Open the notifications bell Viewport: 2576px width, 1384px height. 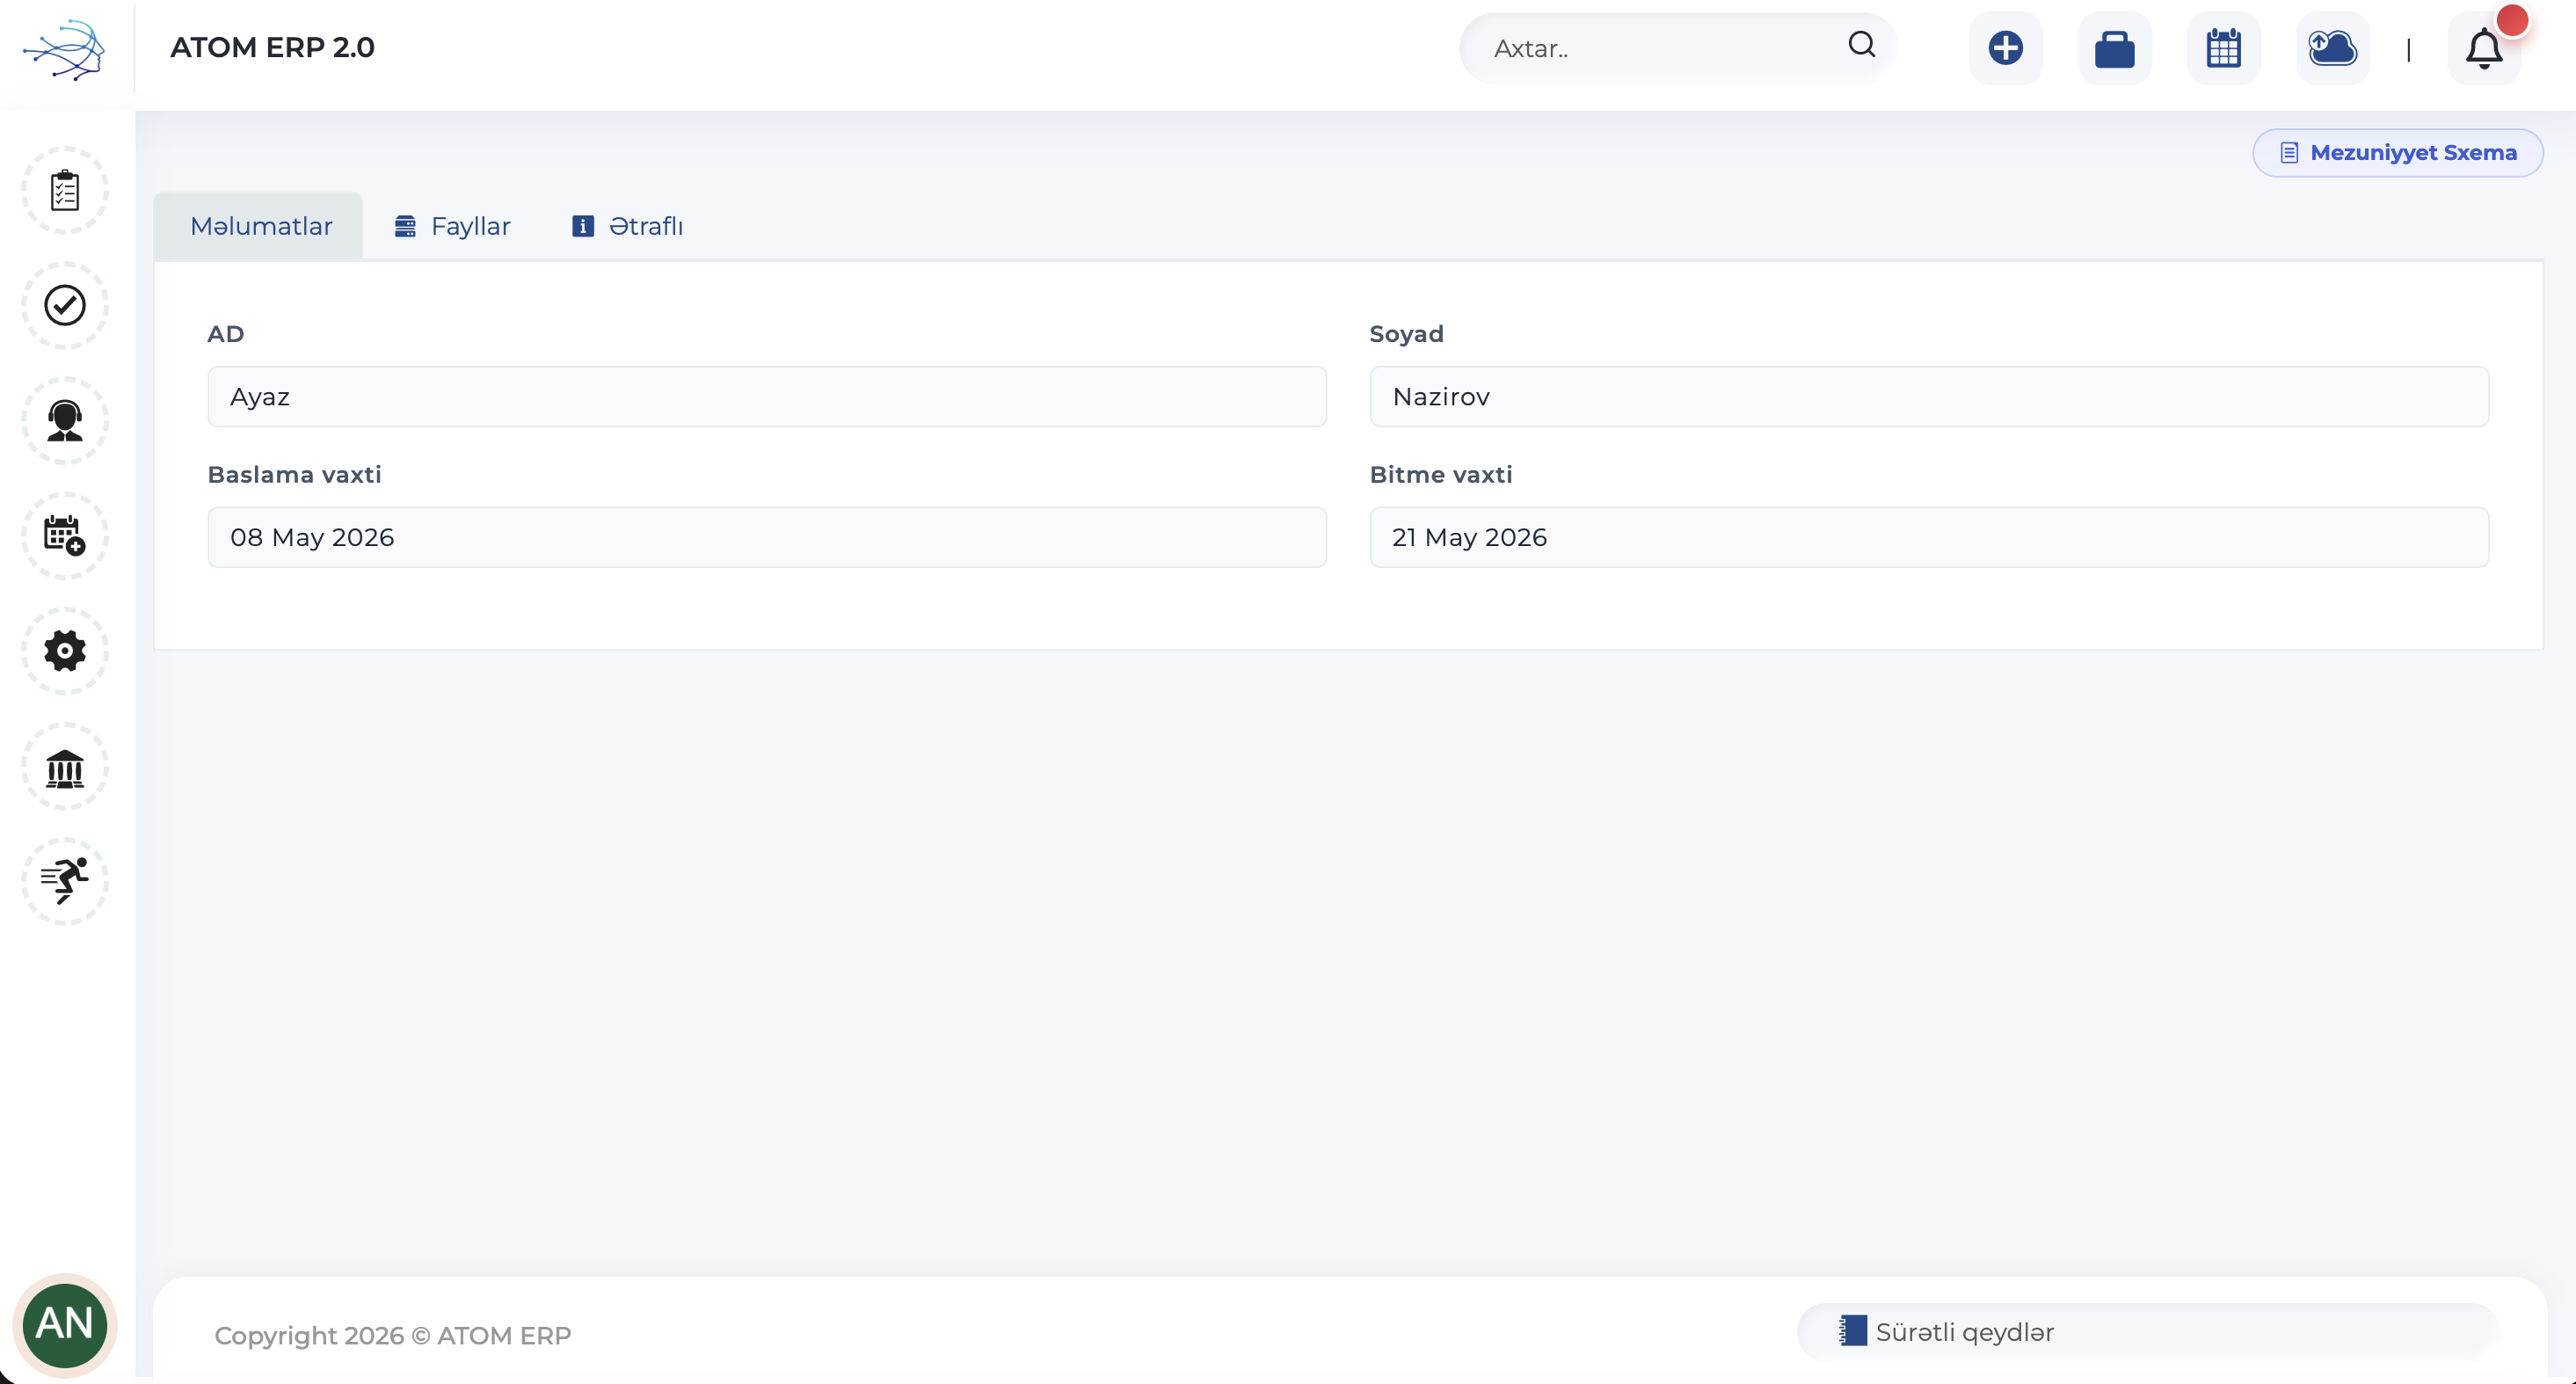2484,48
